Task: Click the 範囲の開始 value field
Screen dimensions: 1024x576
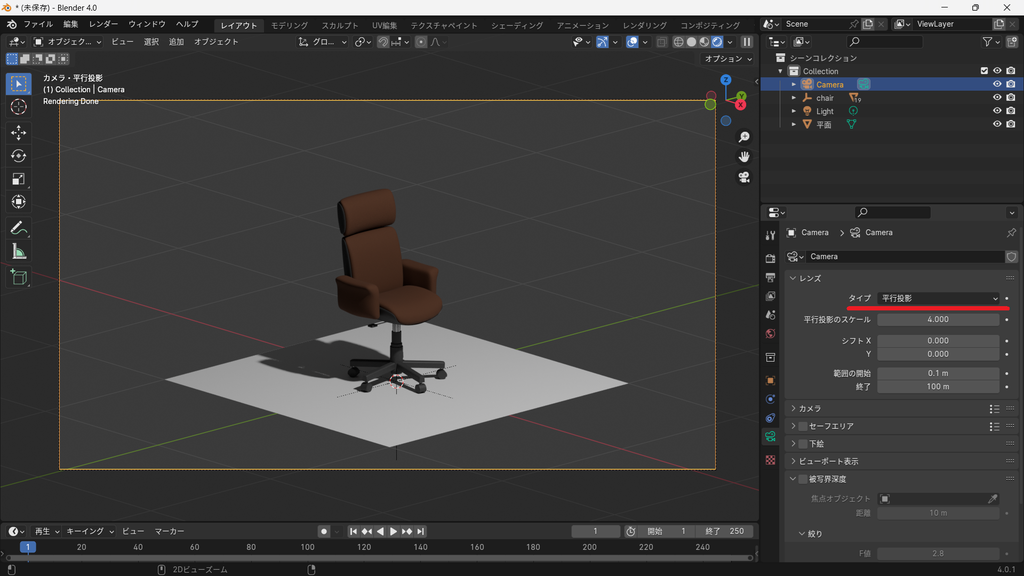Action: tap(938, 374)
